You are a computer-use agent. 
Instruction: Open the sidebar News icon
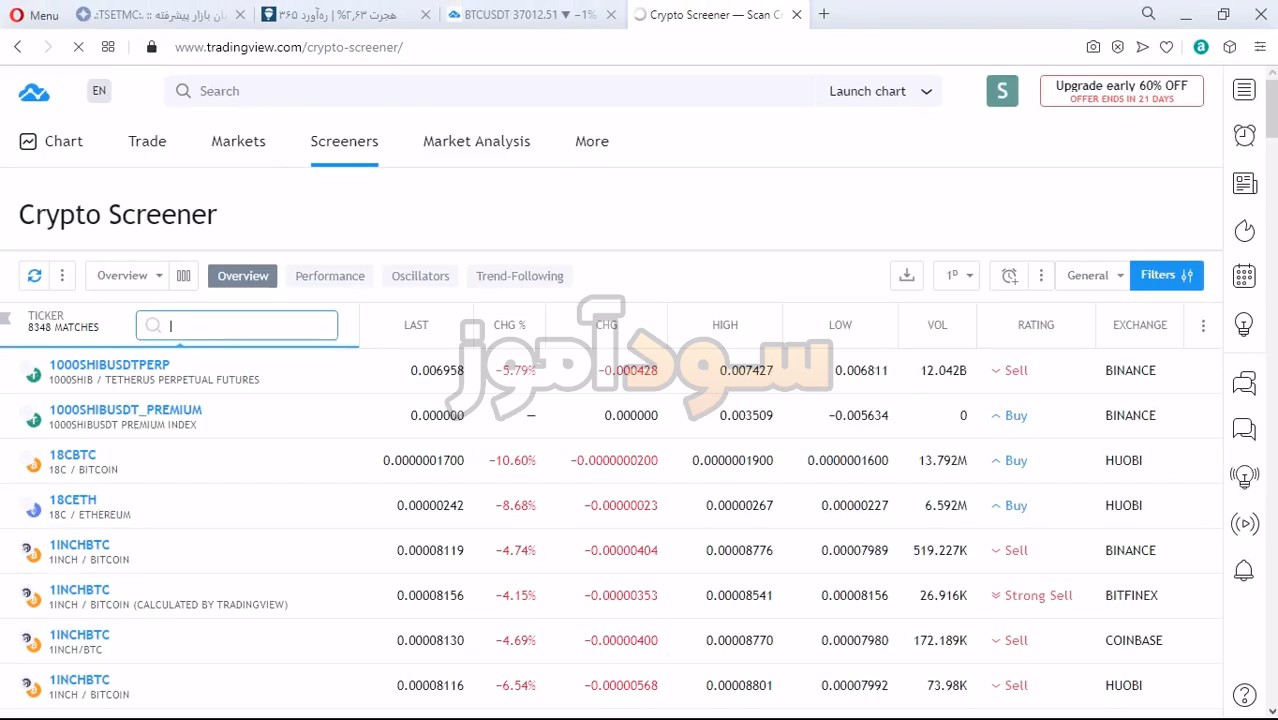click(x=1244, y=183)
